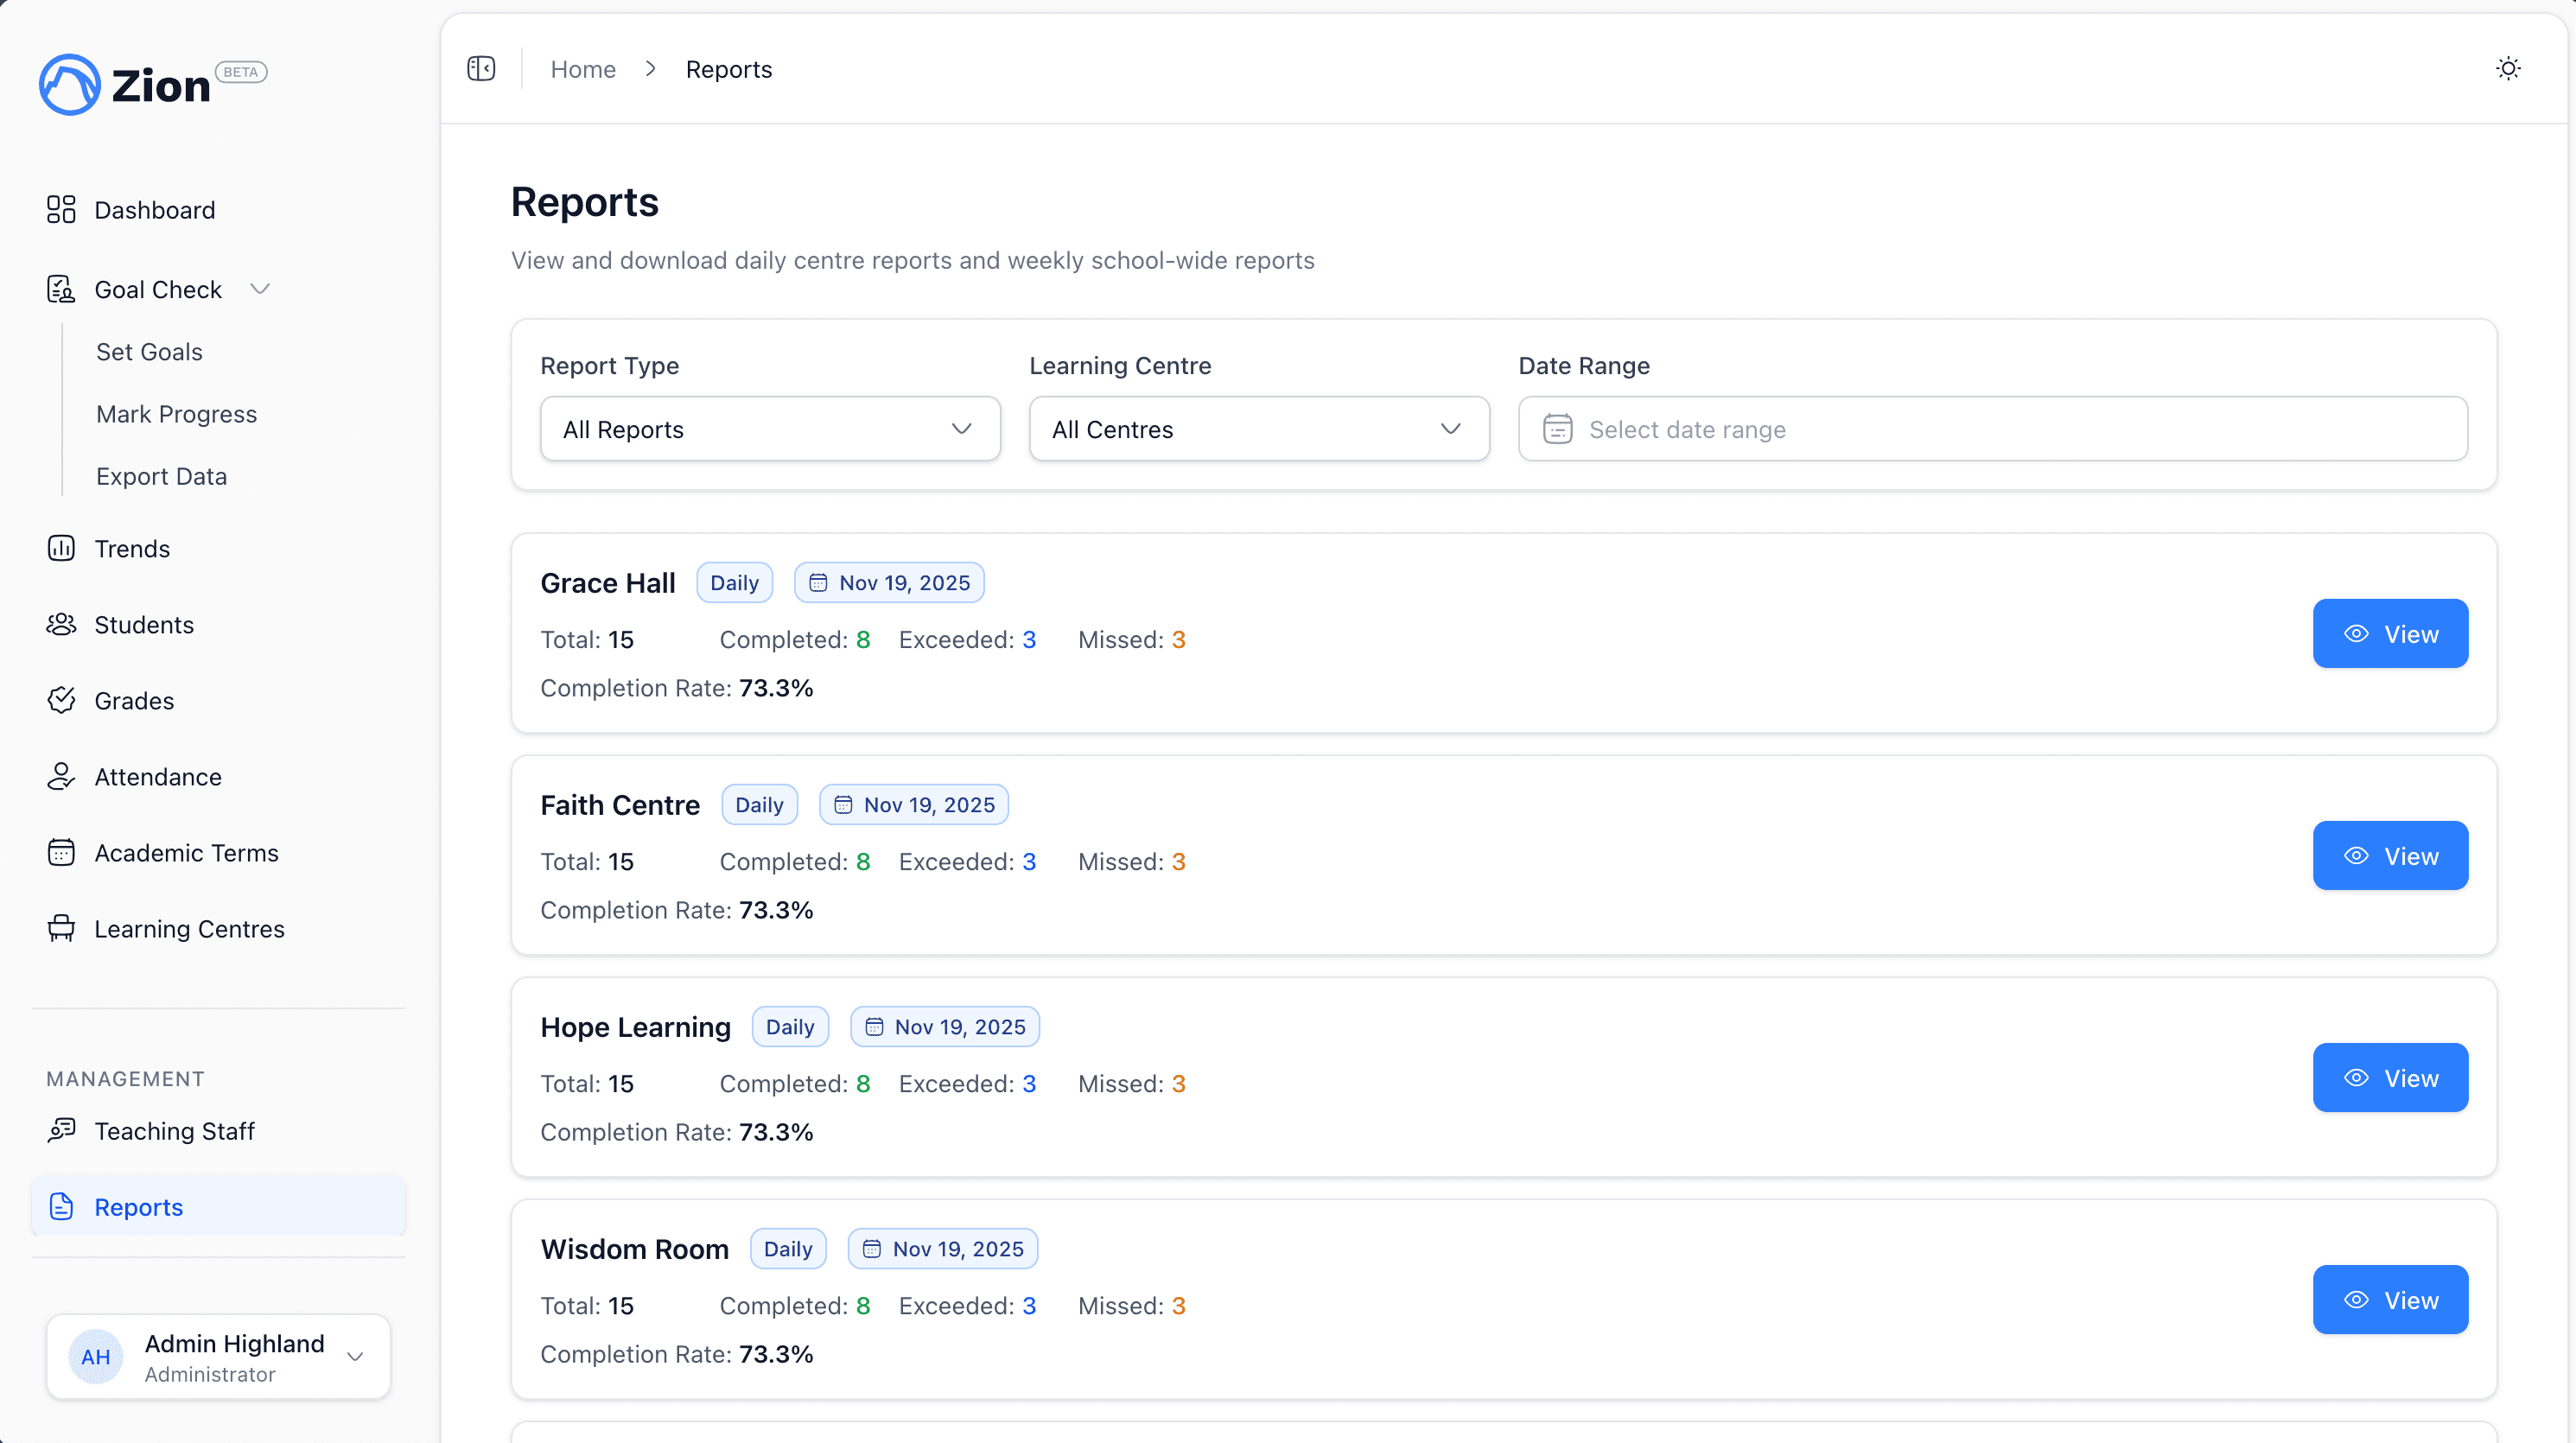2576x1443 pixels.
Task: Navigate to Home via the breadcrumb
Action: [x=583, y=69]
